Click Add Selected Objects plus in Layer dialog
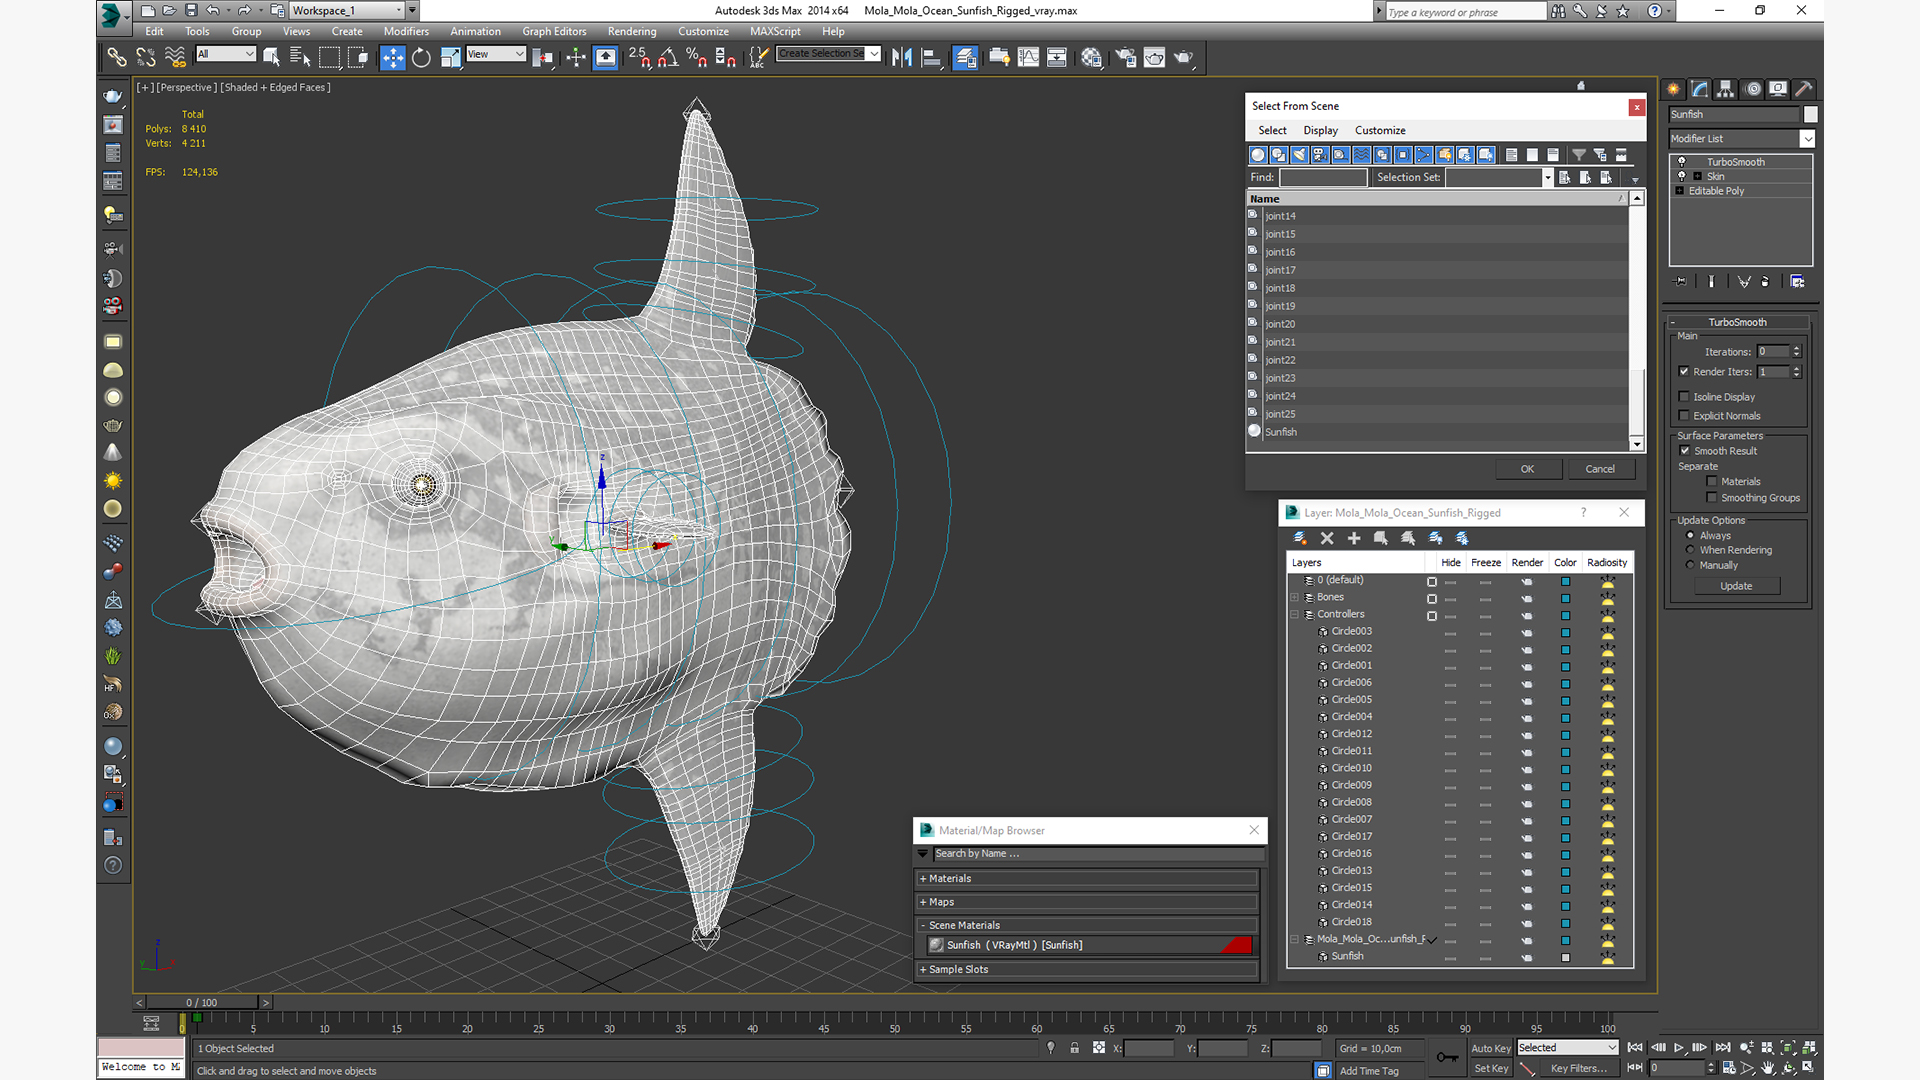This screenshot has height=1080, width=1920. point(1354,538)
